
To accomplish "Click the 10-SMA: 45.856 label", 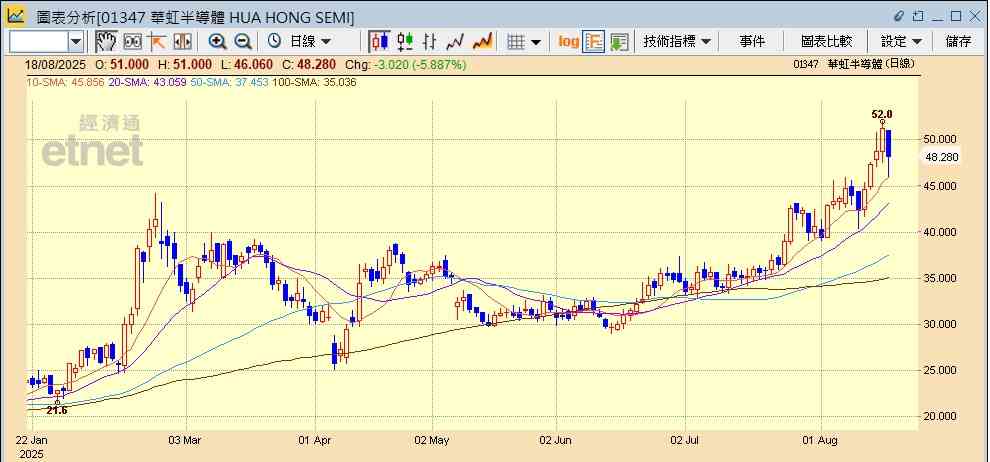I will (x=65, y=82).
